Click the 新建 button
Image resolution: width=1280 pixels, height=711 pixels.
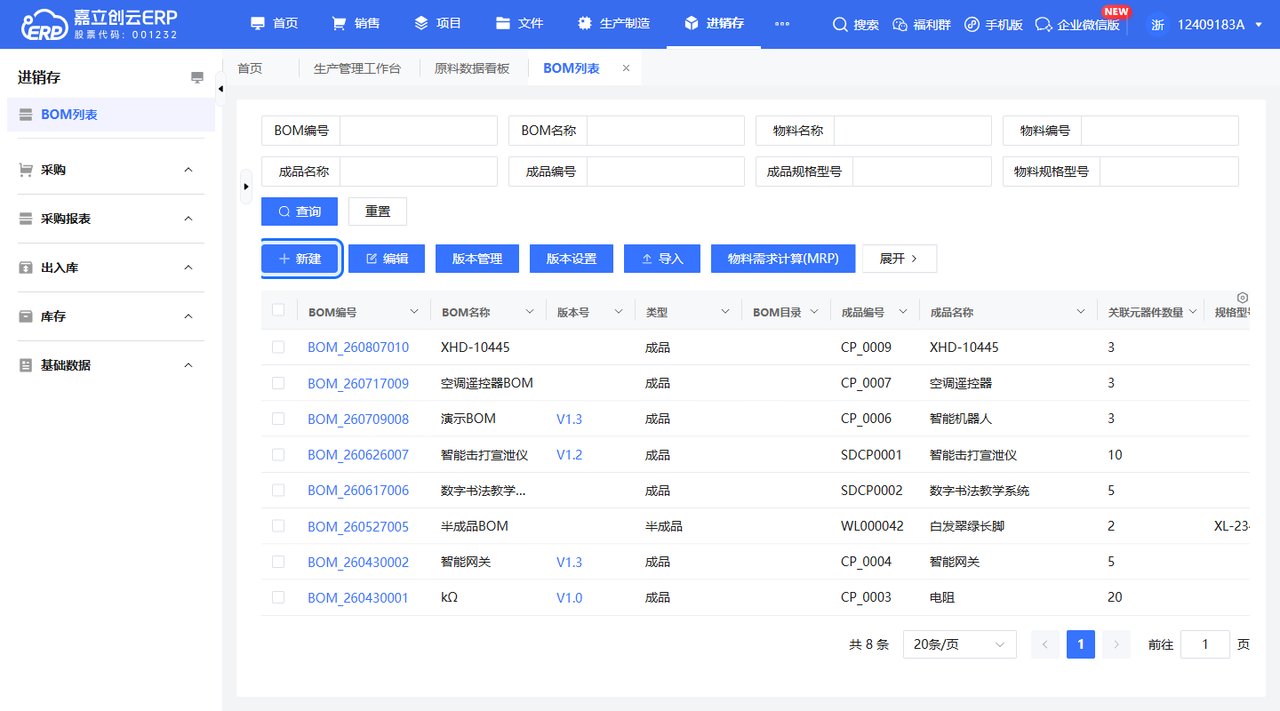(x=300, y=258)
